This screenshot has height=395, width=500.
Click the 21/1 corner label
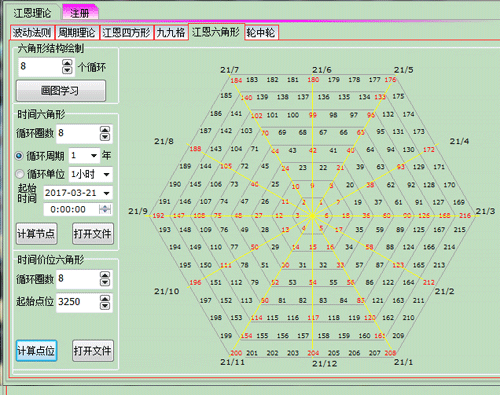(403, 362)
